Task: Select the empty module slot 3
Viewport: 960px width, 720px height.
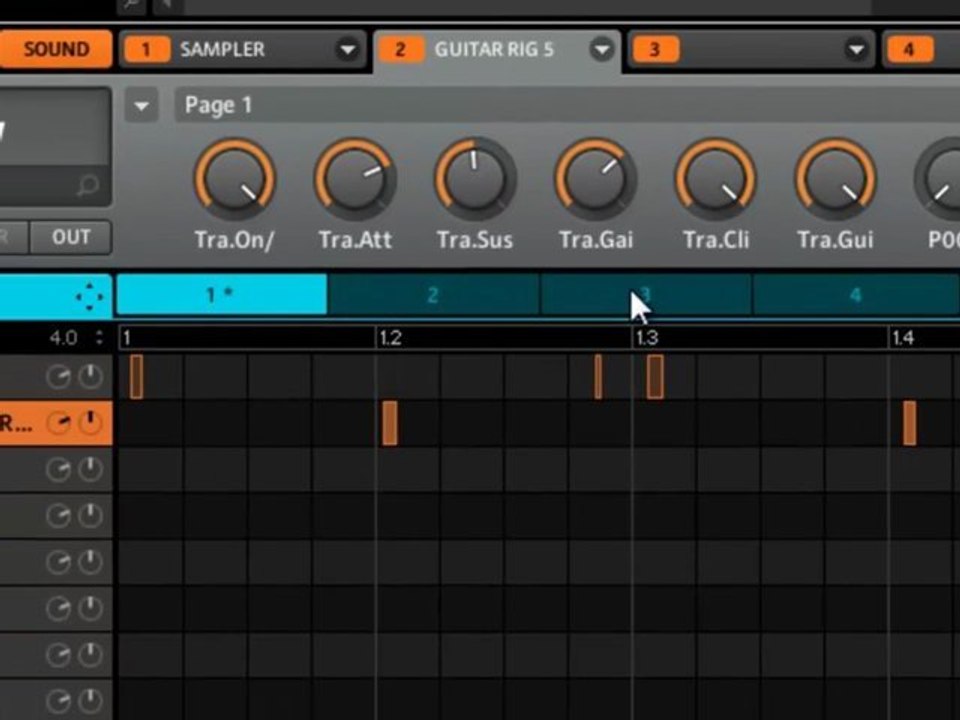Action: point(752,50)
